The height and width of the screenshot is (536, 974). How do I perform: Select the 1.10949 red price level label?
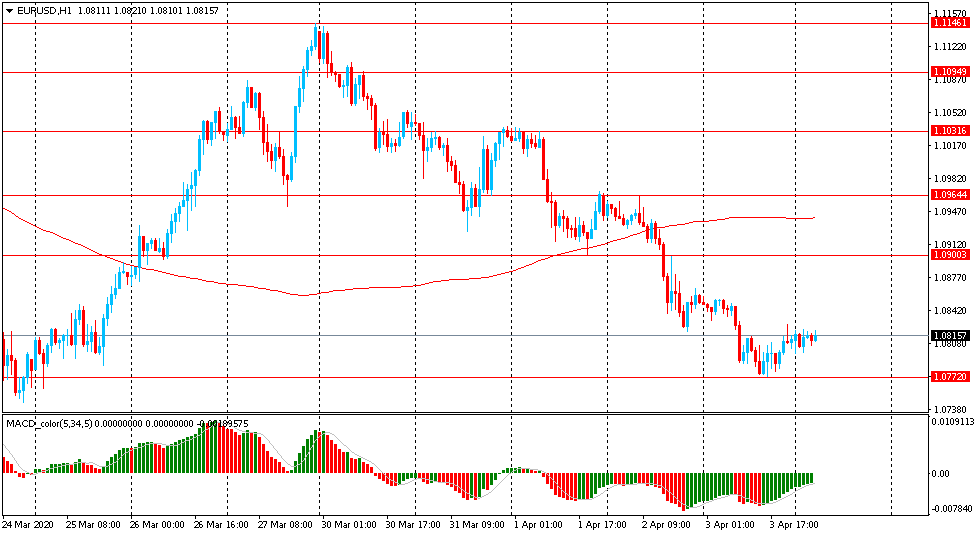tap(950, 72)
